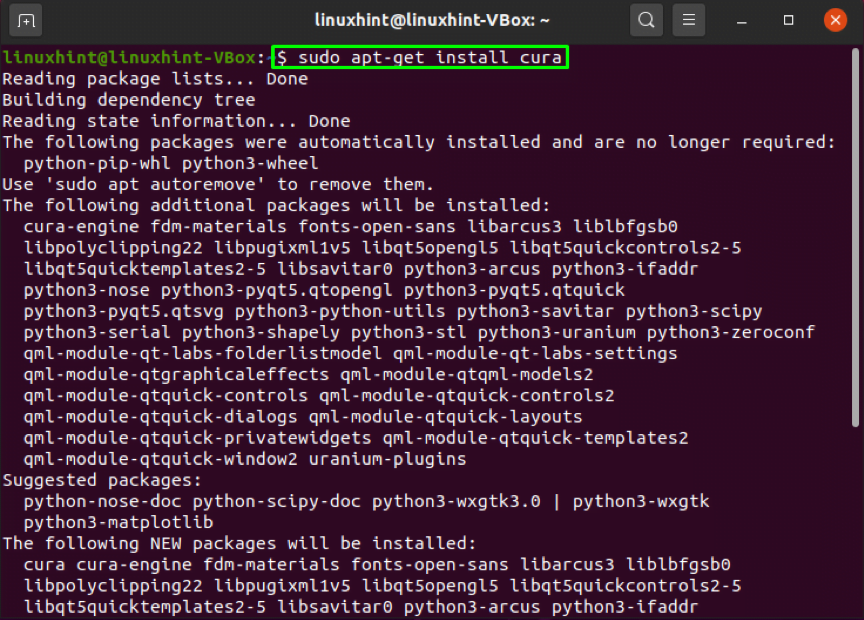Click 'qml-module-qtquick-window2' package name

click(160, 459)
